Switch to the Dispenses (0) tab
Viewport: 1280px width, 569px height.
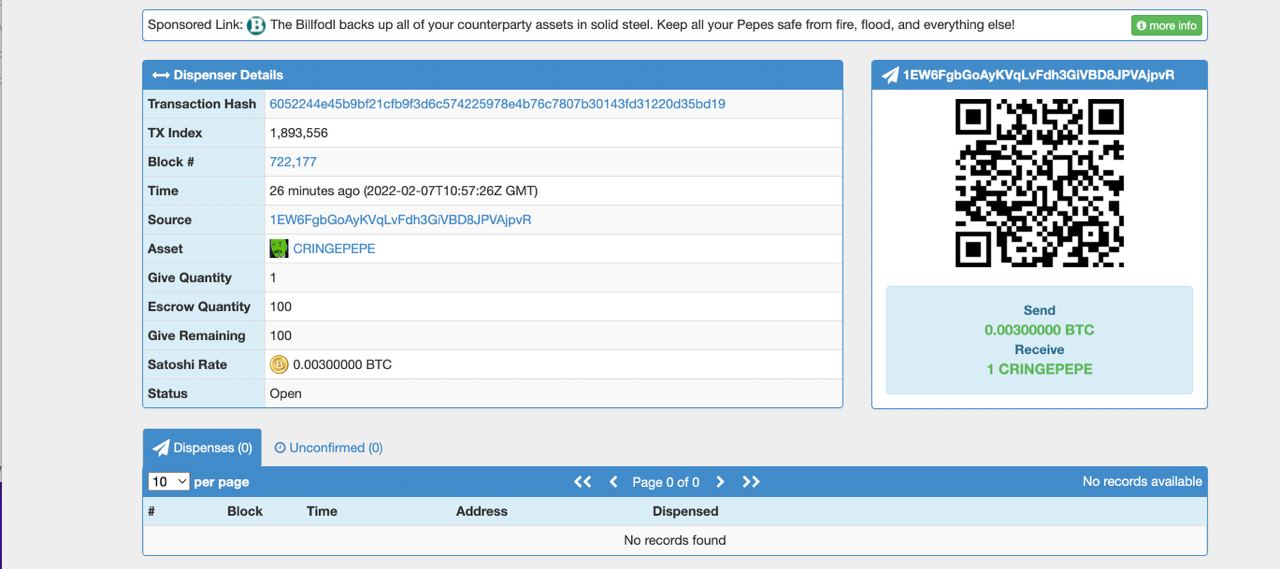coord(202,448)
